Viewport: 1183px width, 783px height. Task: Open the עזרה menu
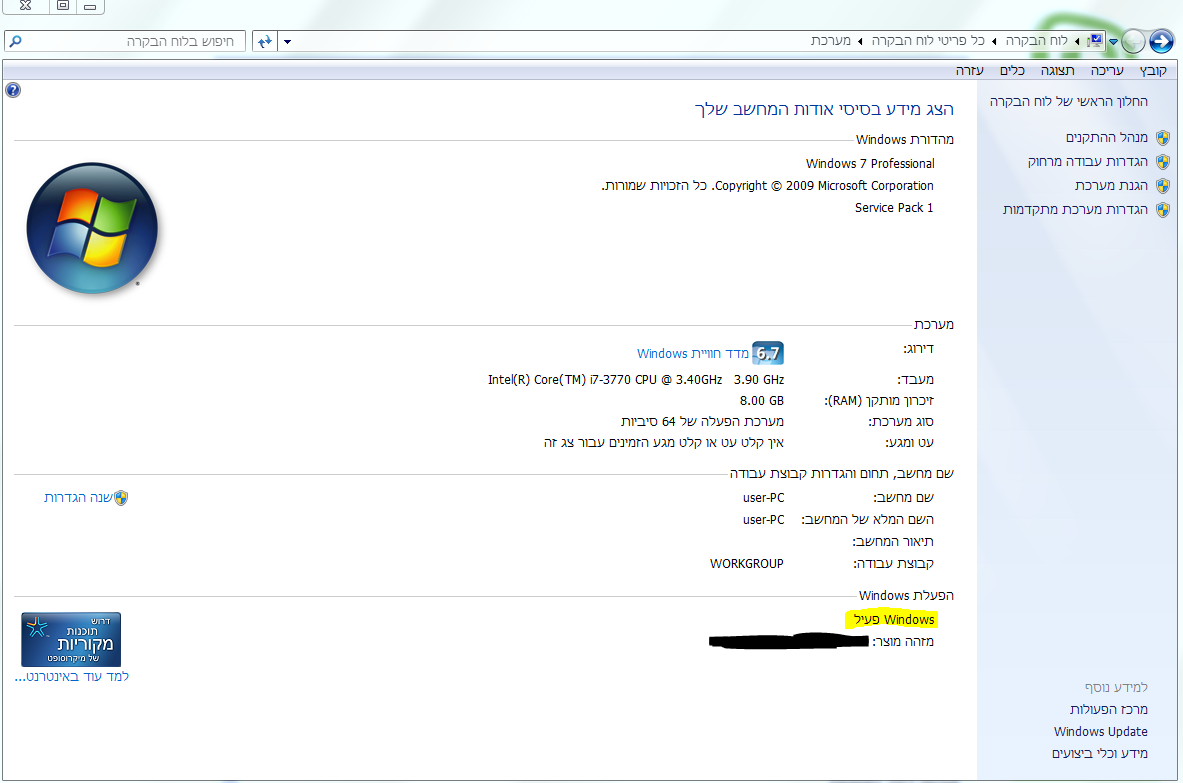click(969, 70)
